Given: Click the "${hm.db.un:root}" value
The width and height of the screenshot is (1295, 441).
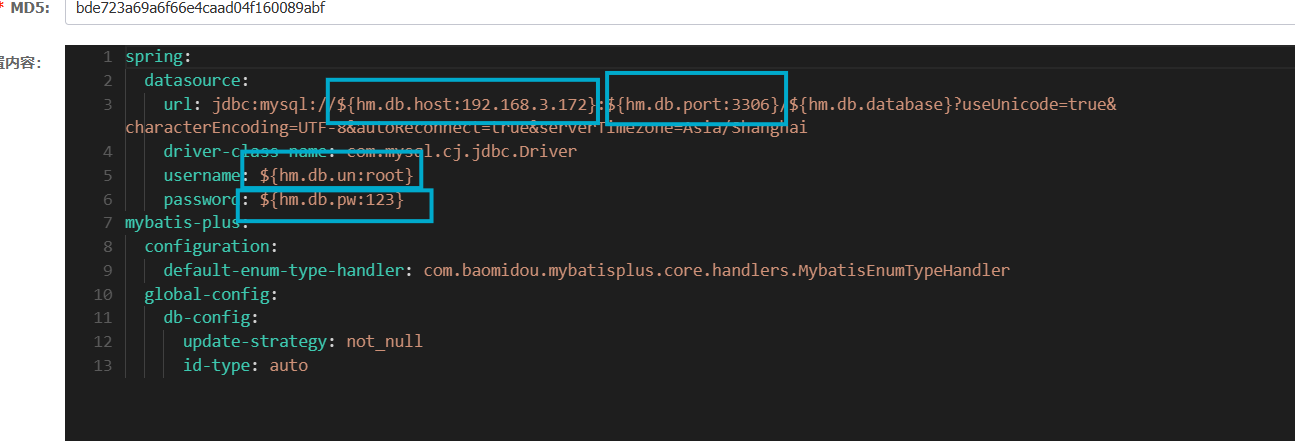Looking at the screenshot, I should pyautogui.click(x=336, y=176).
